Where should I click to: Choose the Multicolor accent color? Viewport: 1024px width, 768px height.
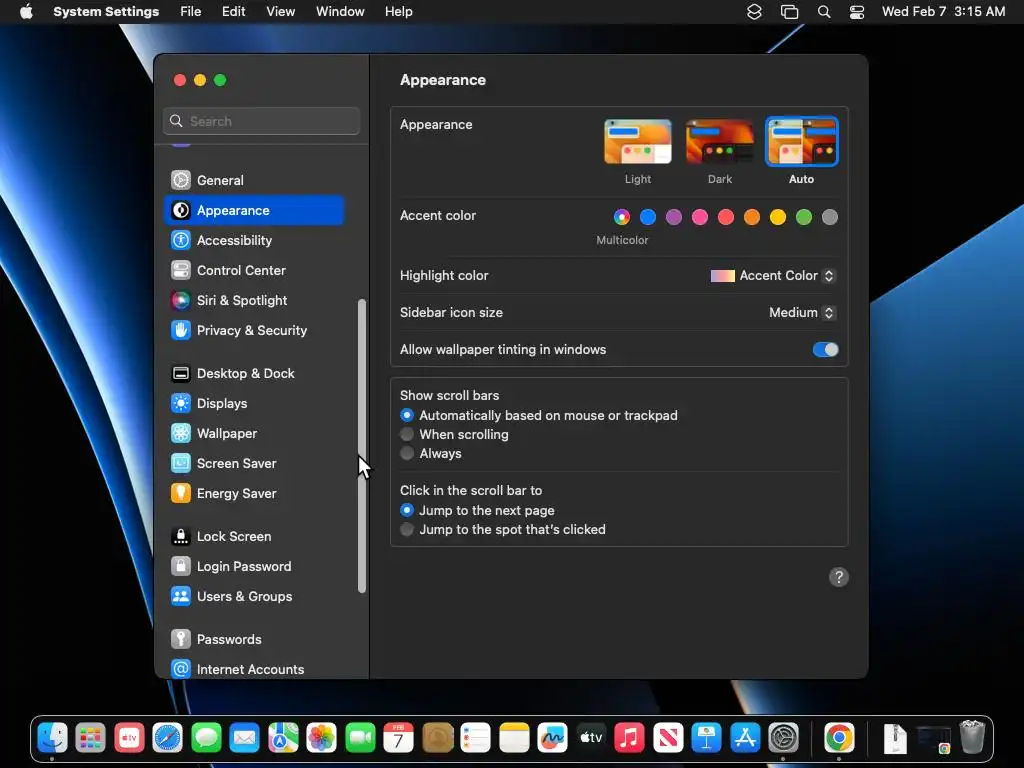(x=622, y=217)
